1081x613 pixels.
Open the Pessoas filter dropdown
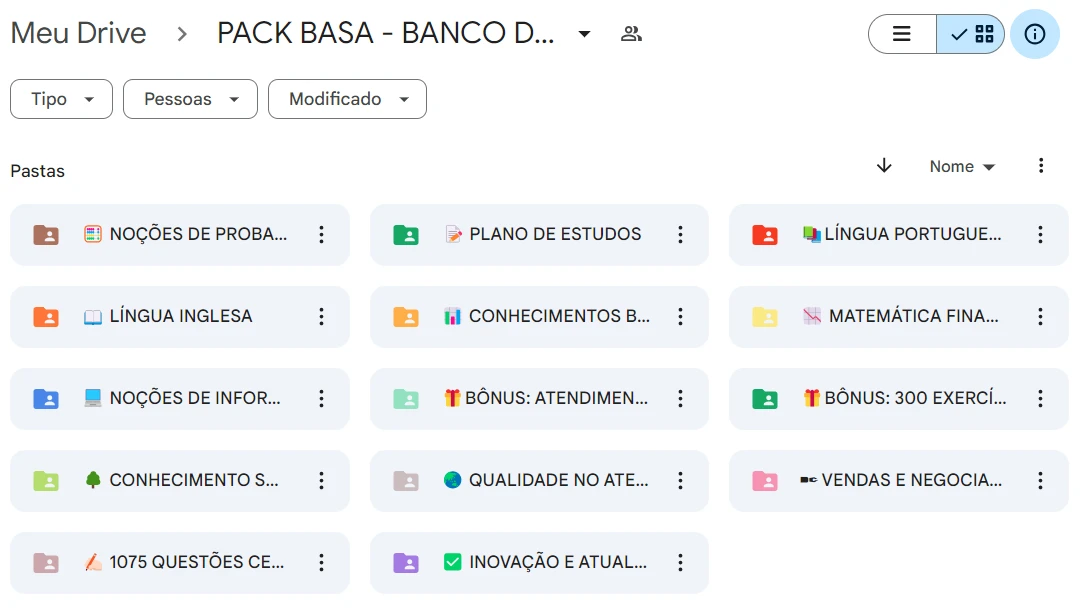[x=190, y=99]
